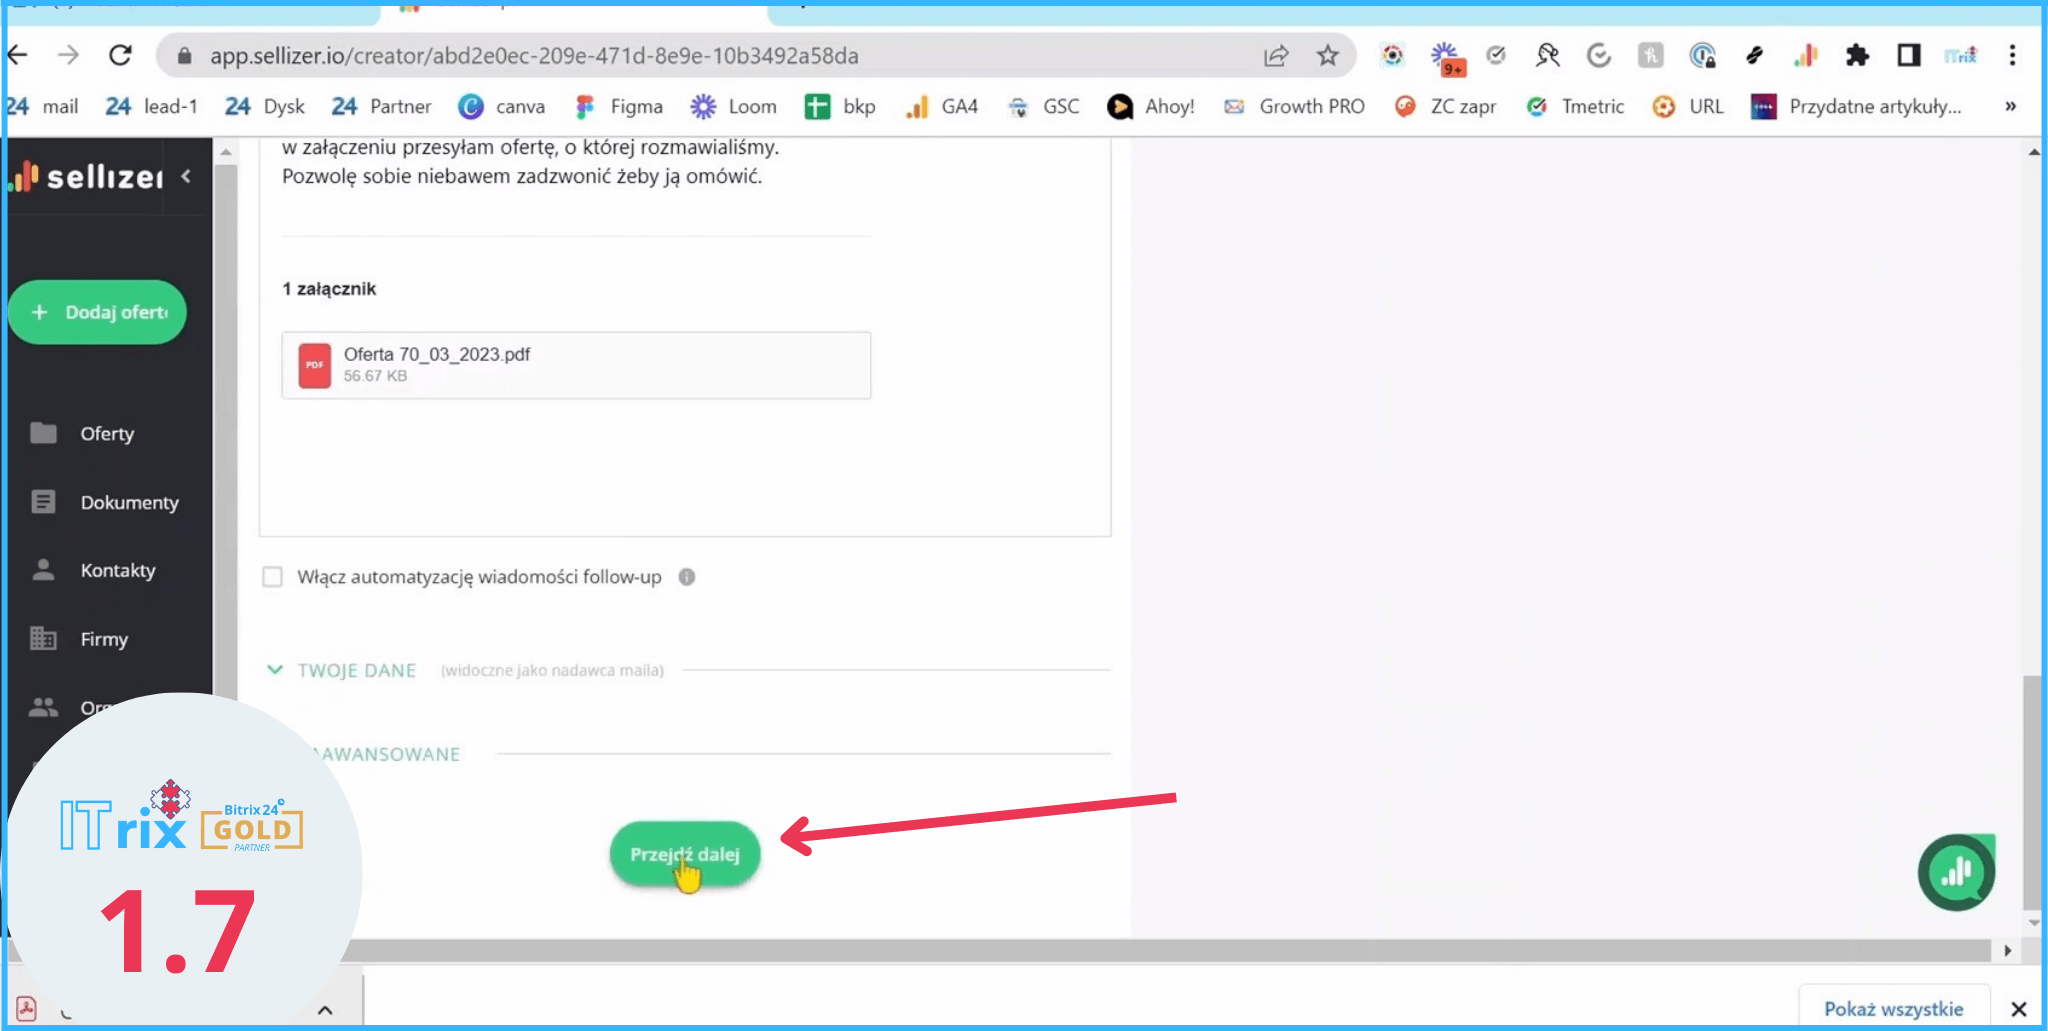Click Pokaż wszystkie in the downloads bar
The image size is (2048, 1031).
(1893, 1008)
